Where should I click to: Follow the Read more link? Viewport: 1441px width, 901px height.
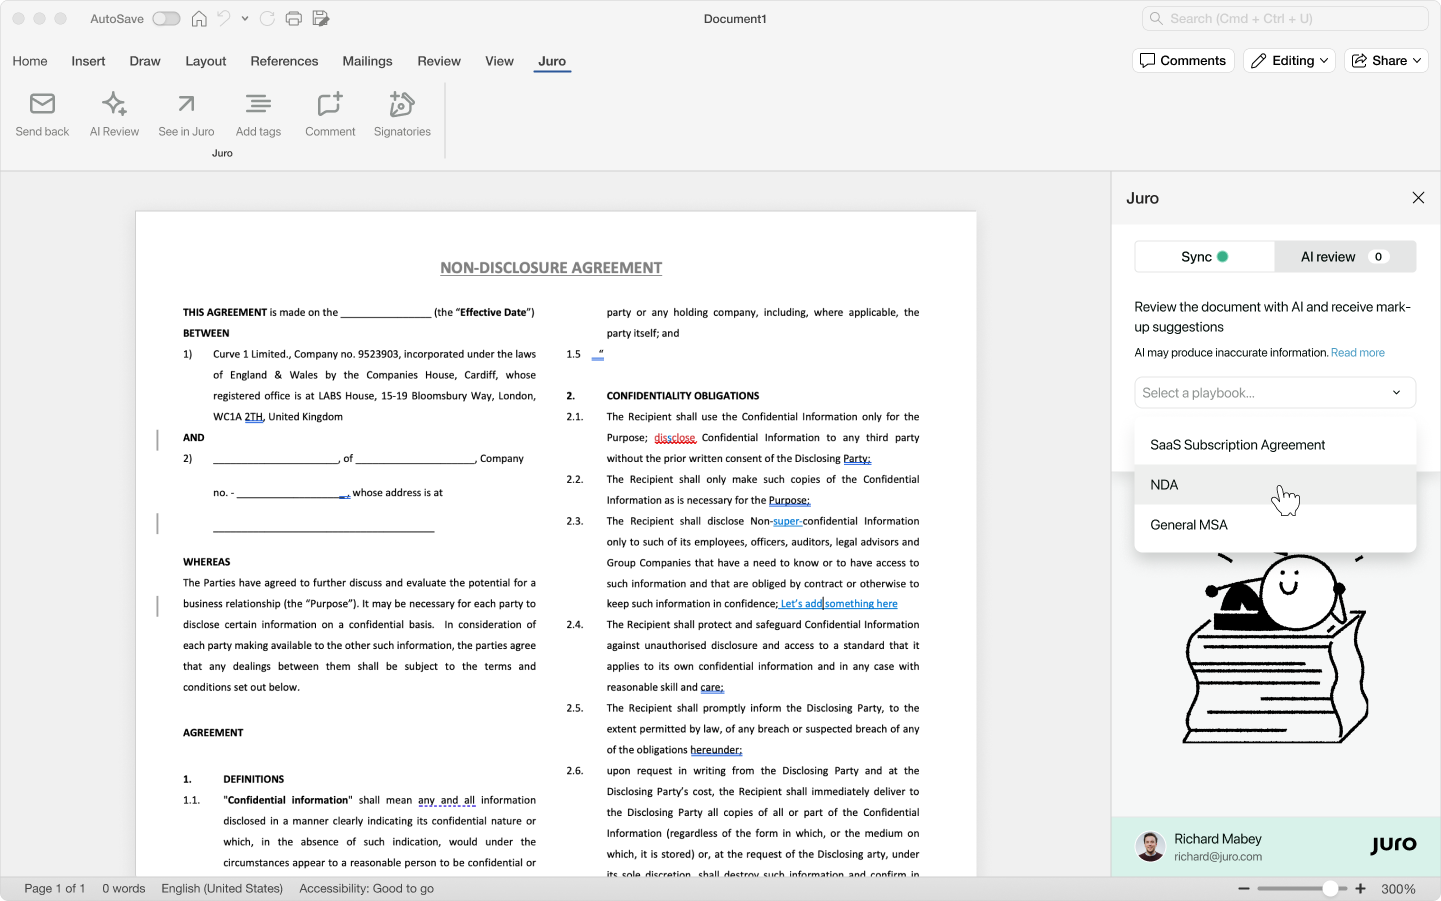pyautogui.click(x=1357, y=353)
